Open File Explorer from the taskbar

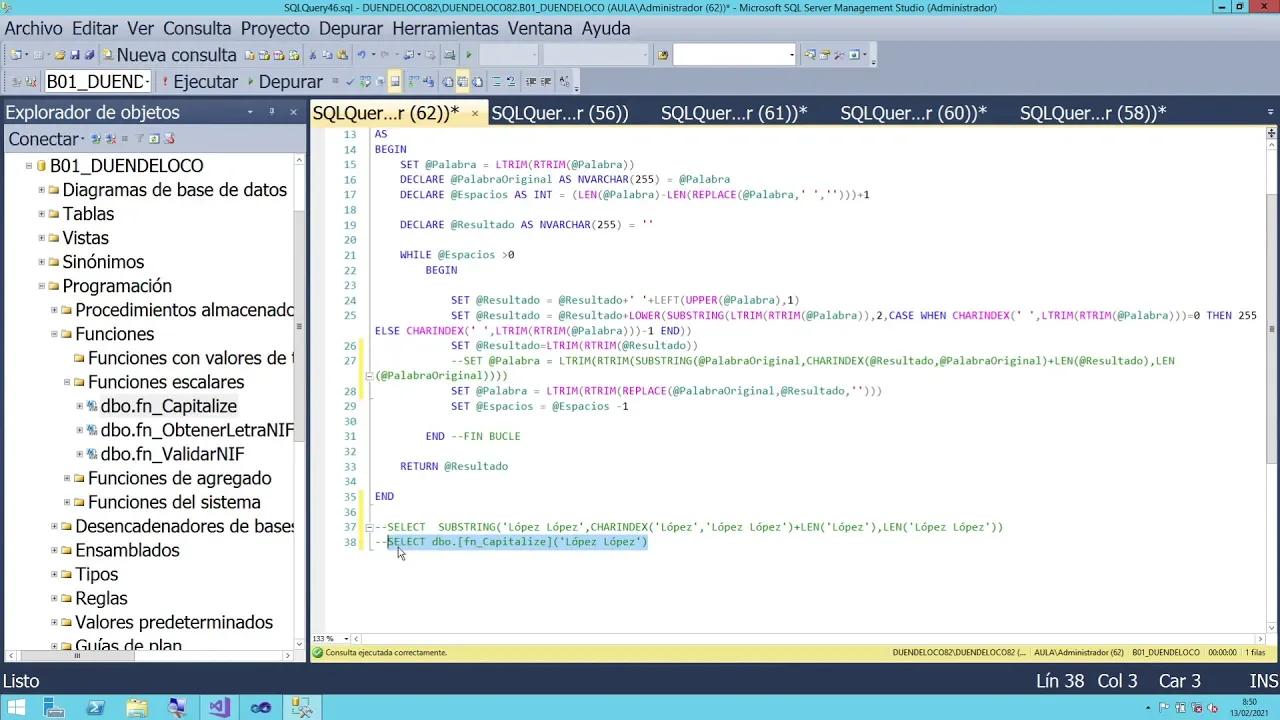(x=136, y=708)
